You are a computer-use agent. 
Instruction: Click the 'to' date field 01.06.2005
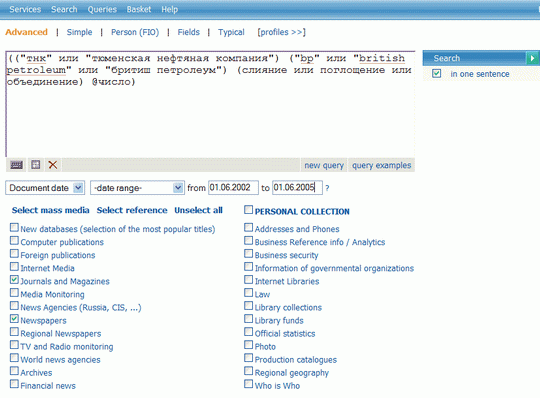(x=297, y=188)
